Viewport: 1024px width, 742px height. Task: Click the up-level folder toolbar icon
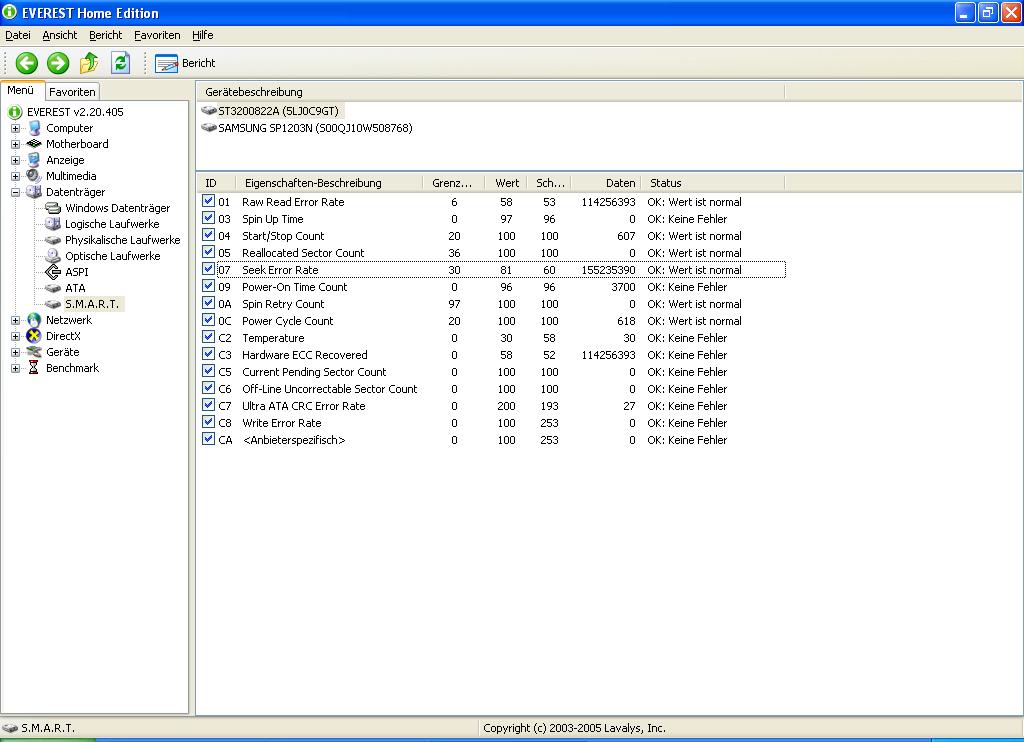pyautogui.click(x=89, y=63)
